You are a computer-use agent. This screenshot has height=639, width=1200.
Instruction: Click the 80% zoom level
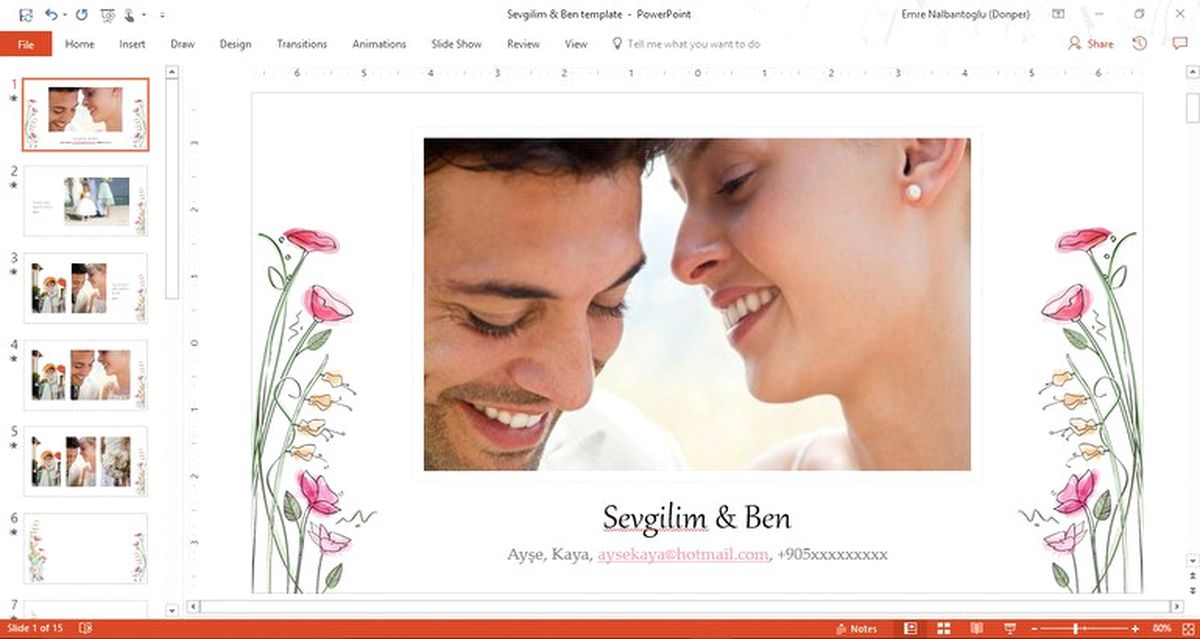pyautogui.click(x=1161, y=629)
